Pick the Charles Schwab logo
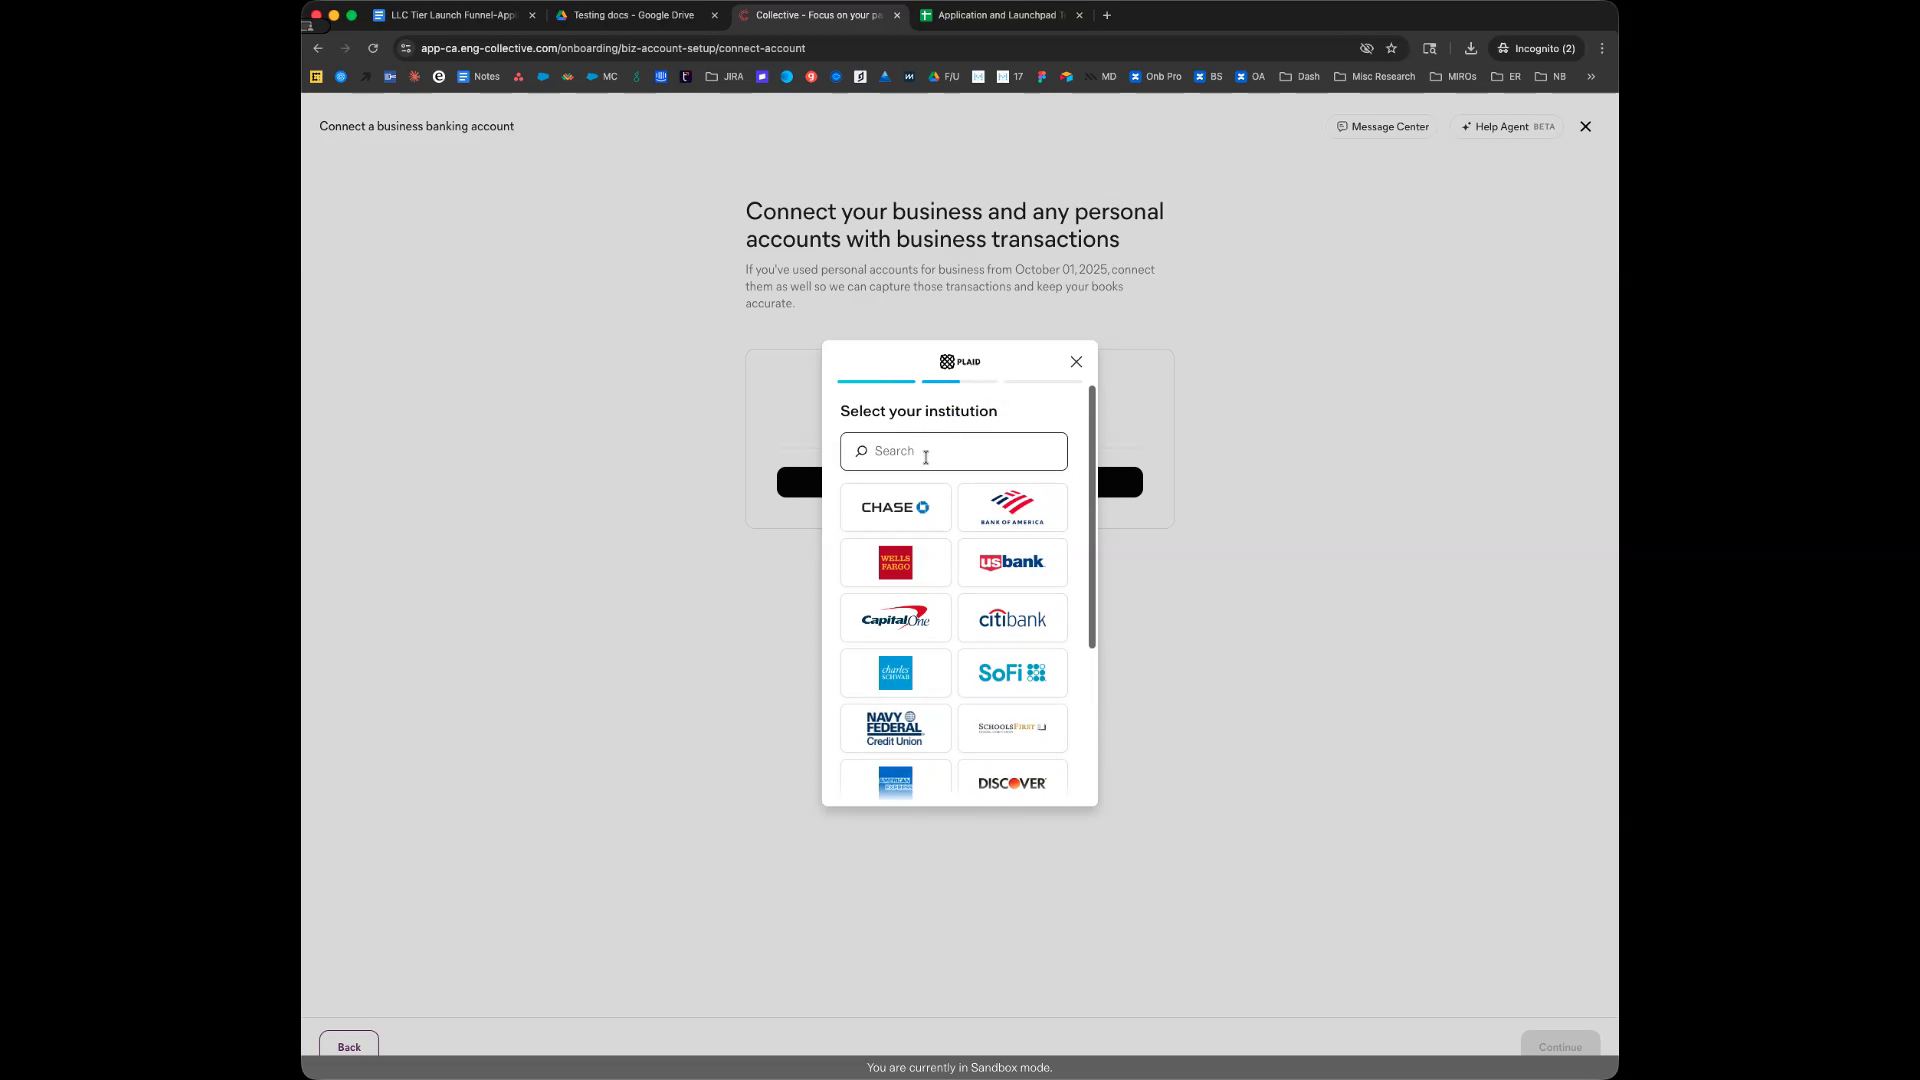The image size is (1920, 1080). click(895, 673)
